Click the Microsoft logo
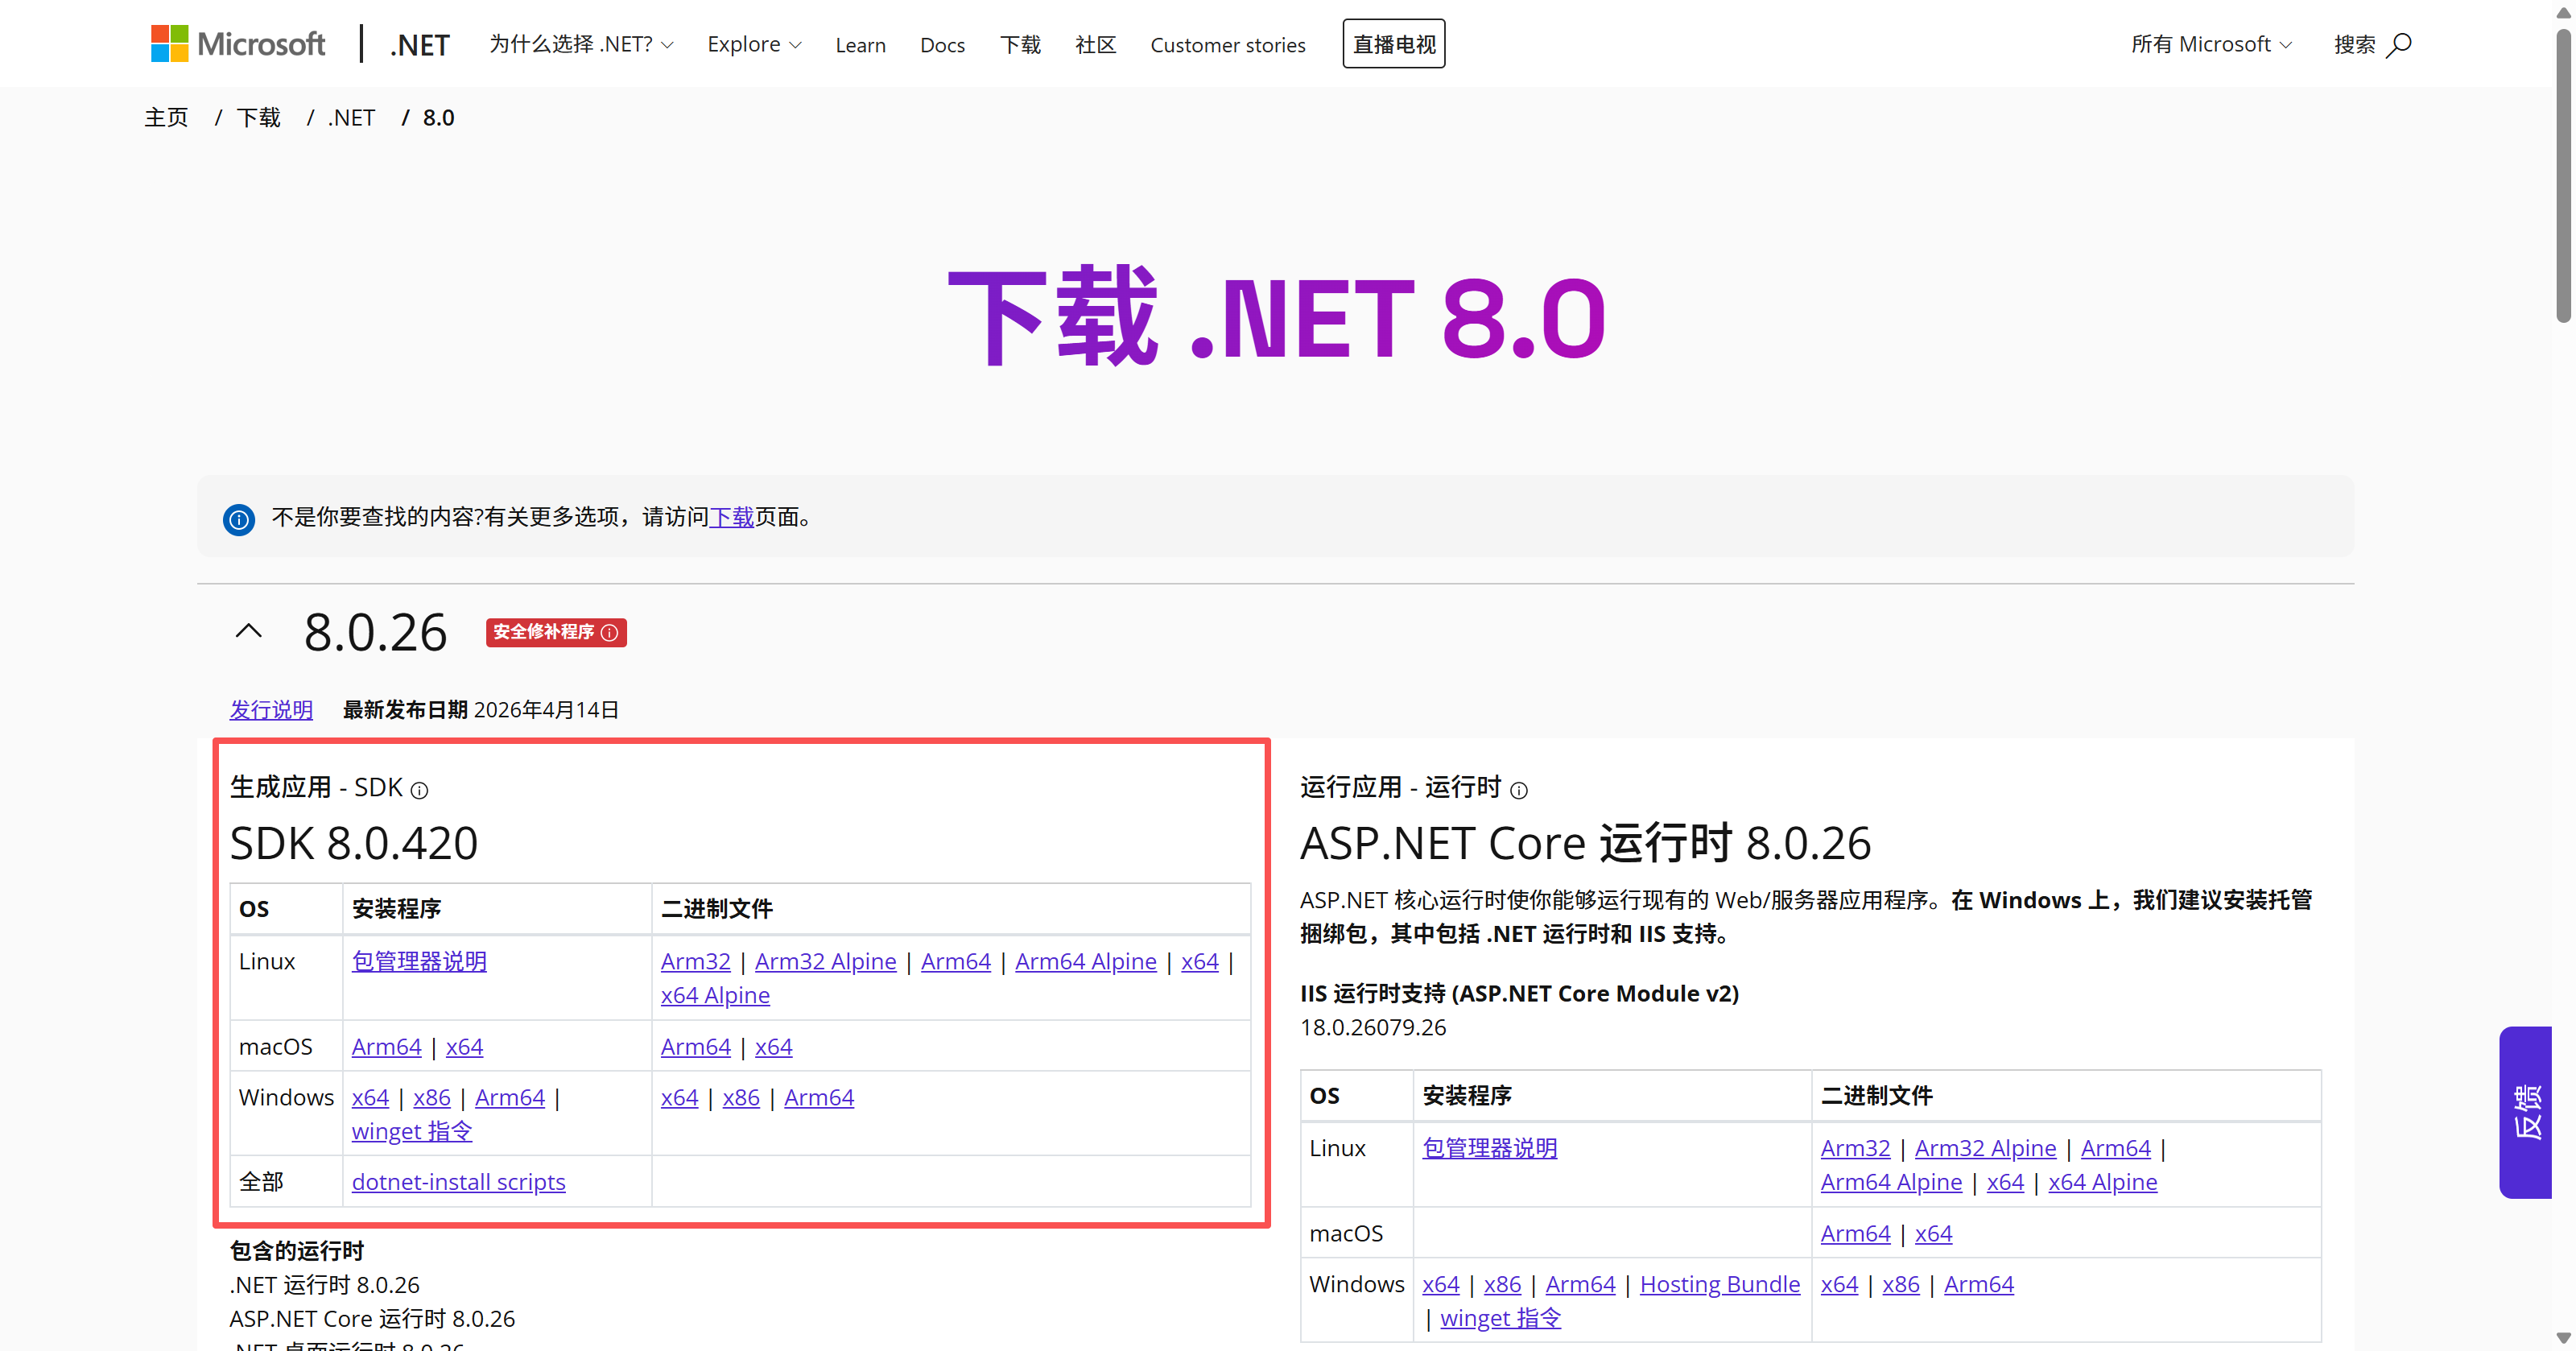The image size is (2576, 1351). tap(238, 44)
